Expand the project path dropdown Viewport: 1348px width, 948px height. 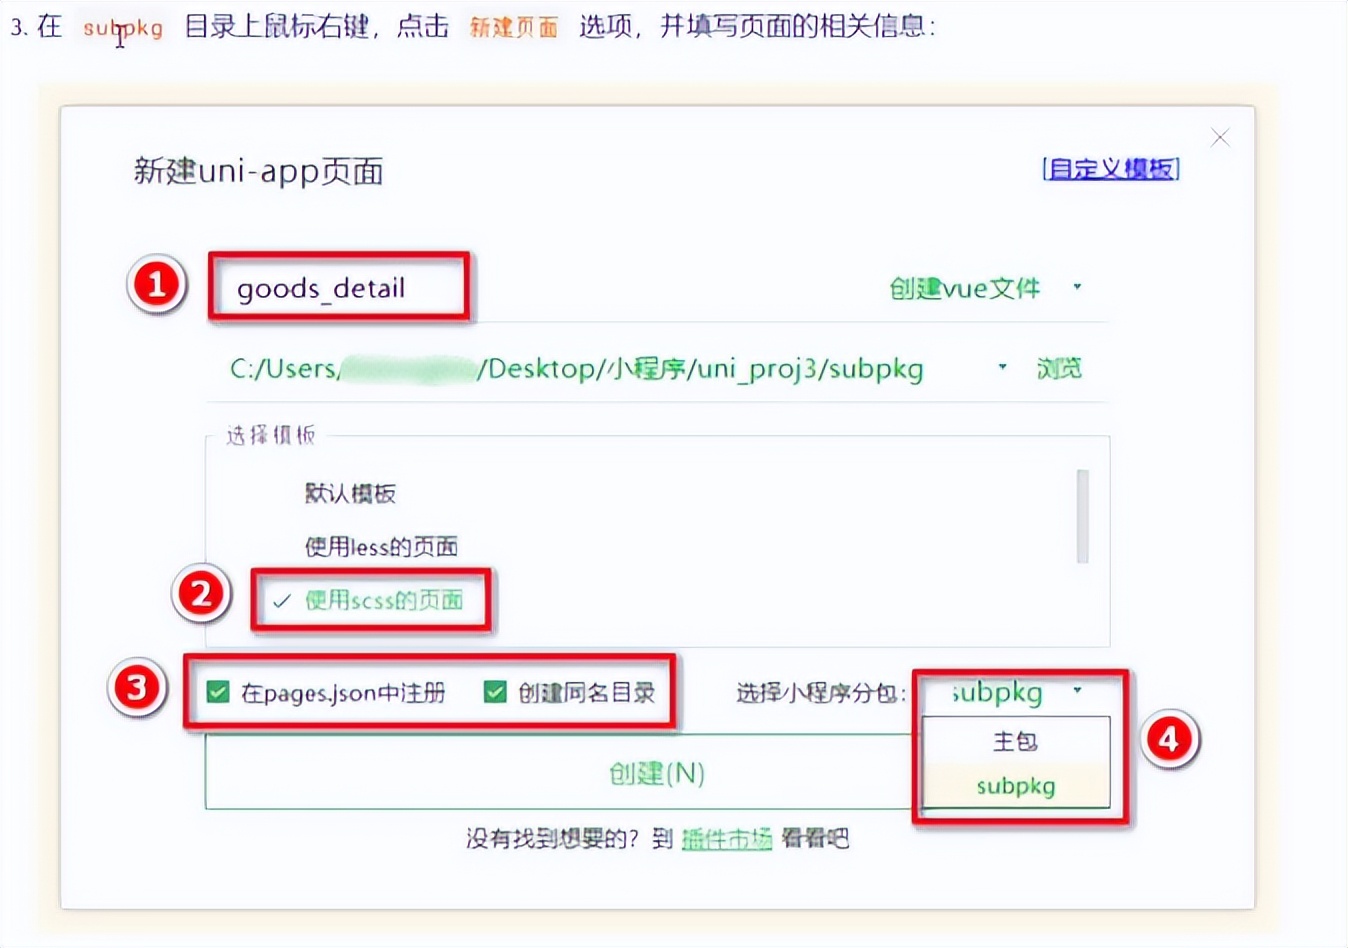point(1001,368)
